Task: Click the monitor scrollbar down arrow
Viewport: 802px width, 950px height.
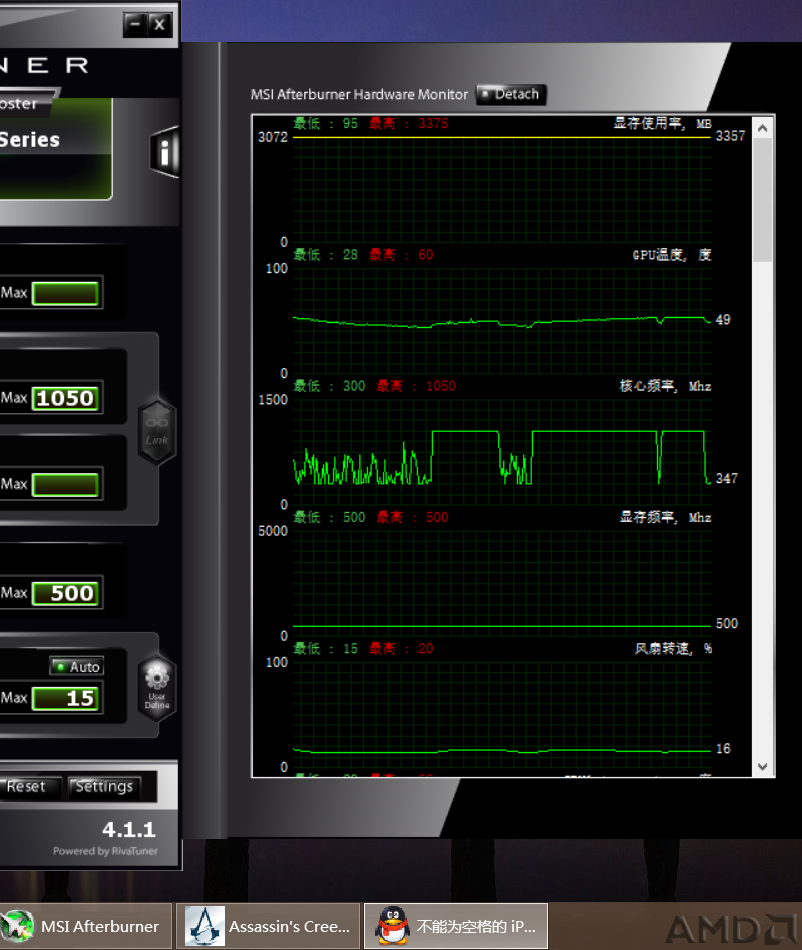Action: coord(763,766)
